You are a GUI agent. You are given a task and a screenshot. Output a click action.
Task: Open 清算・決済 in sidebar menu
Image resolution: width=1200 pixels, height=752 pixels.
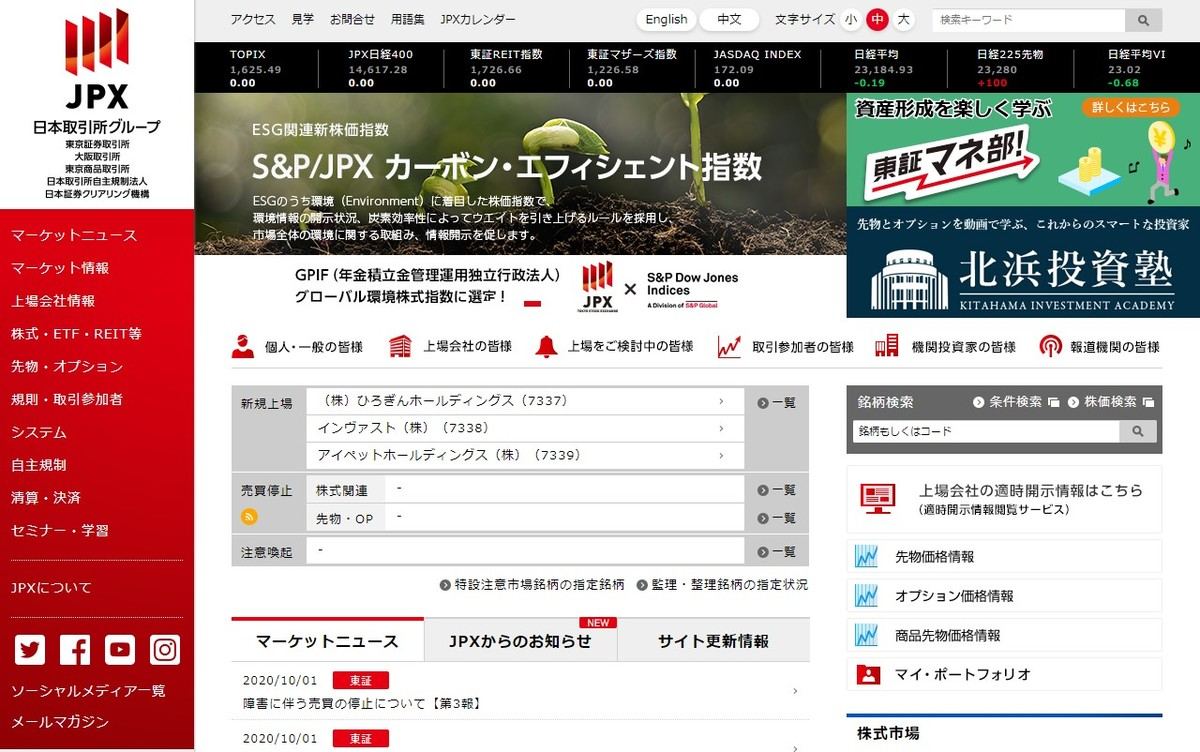(46, 497)
